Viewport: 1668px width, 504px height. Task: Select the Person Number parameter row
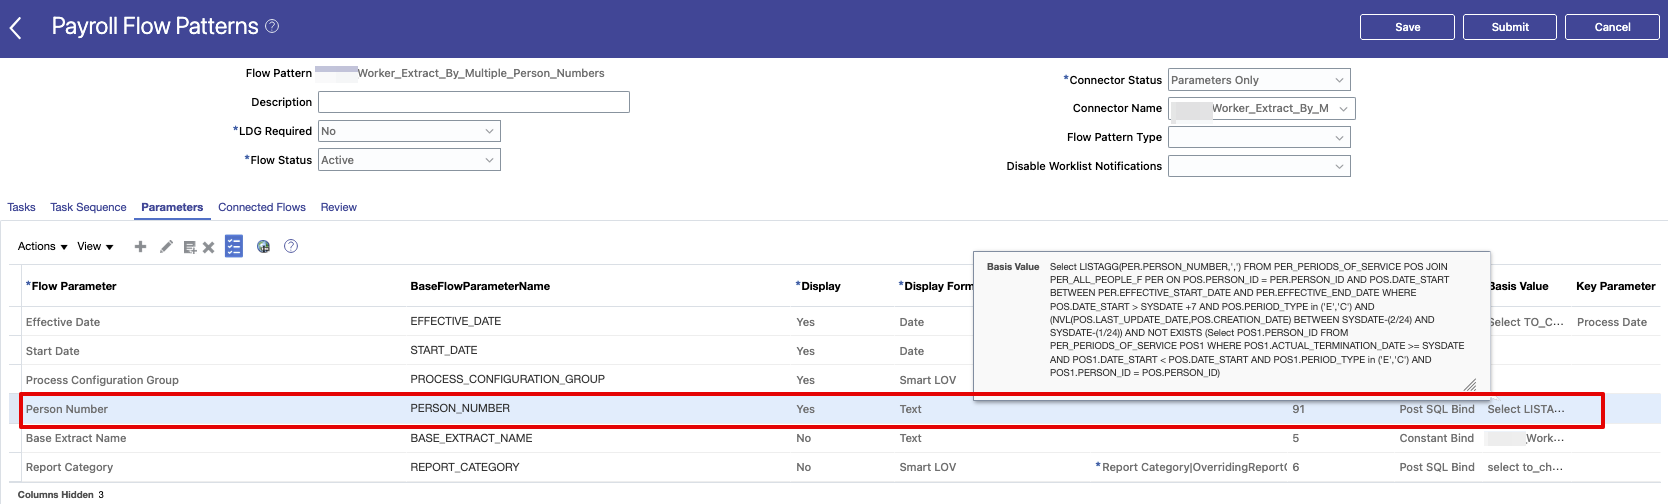[x=835, y=409]
